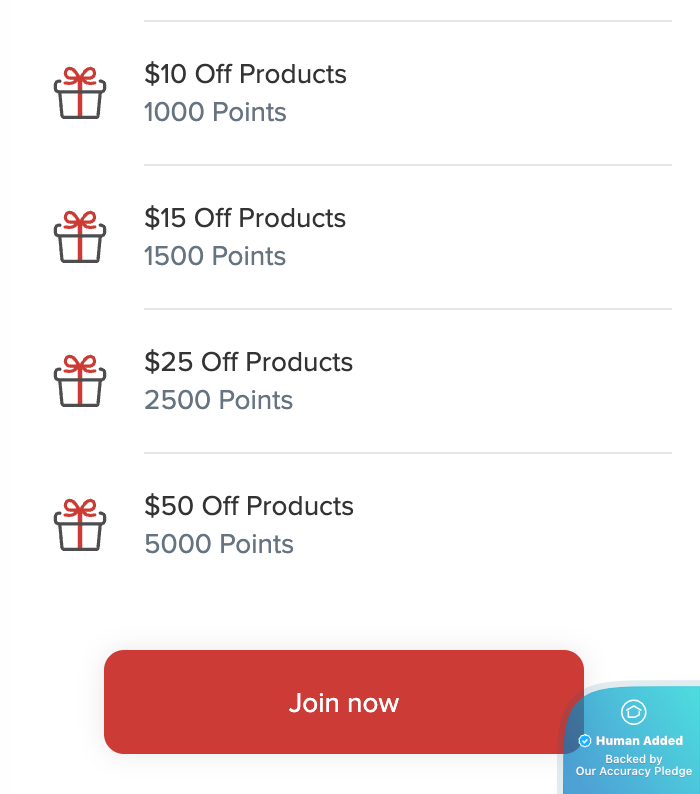Click the gift icon for $10 Off
This screenshot has width=700, height=794.
[x=79, y=93]
